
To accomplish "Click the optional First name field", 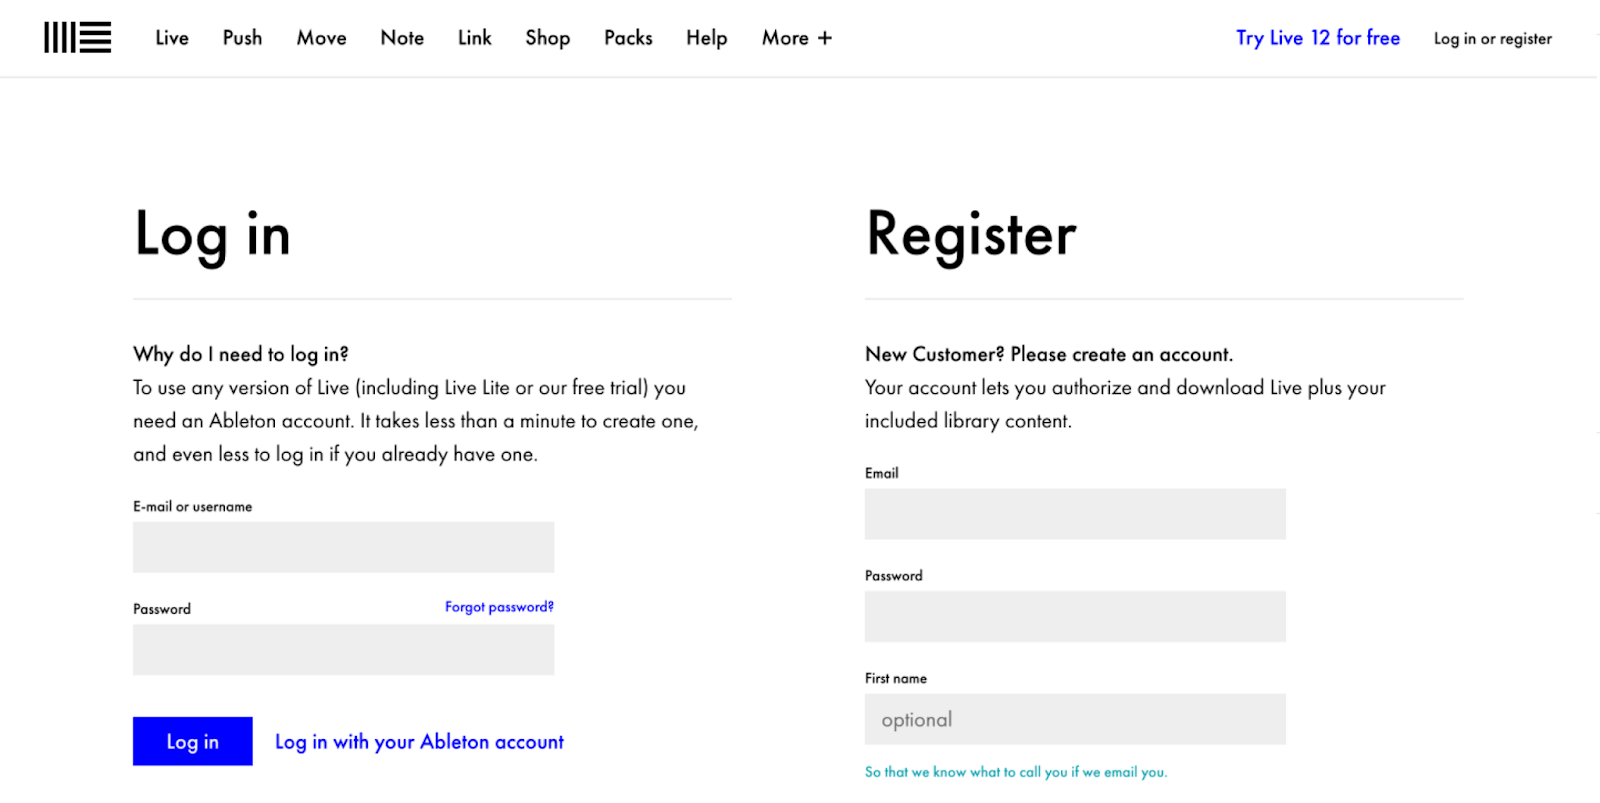I will (x=1075, y=719).
